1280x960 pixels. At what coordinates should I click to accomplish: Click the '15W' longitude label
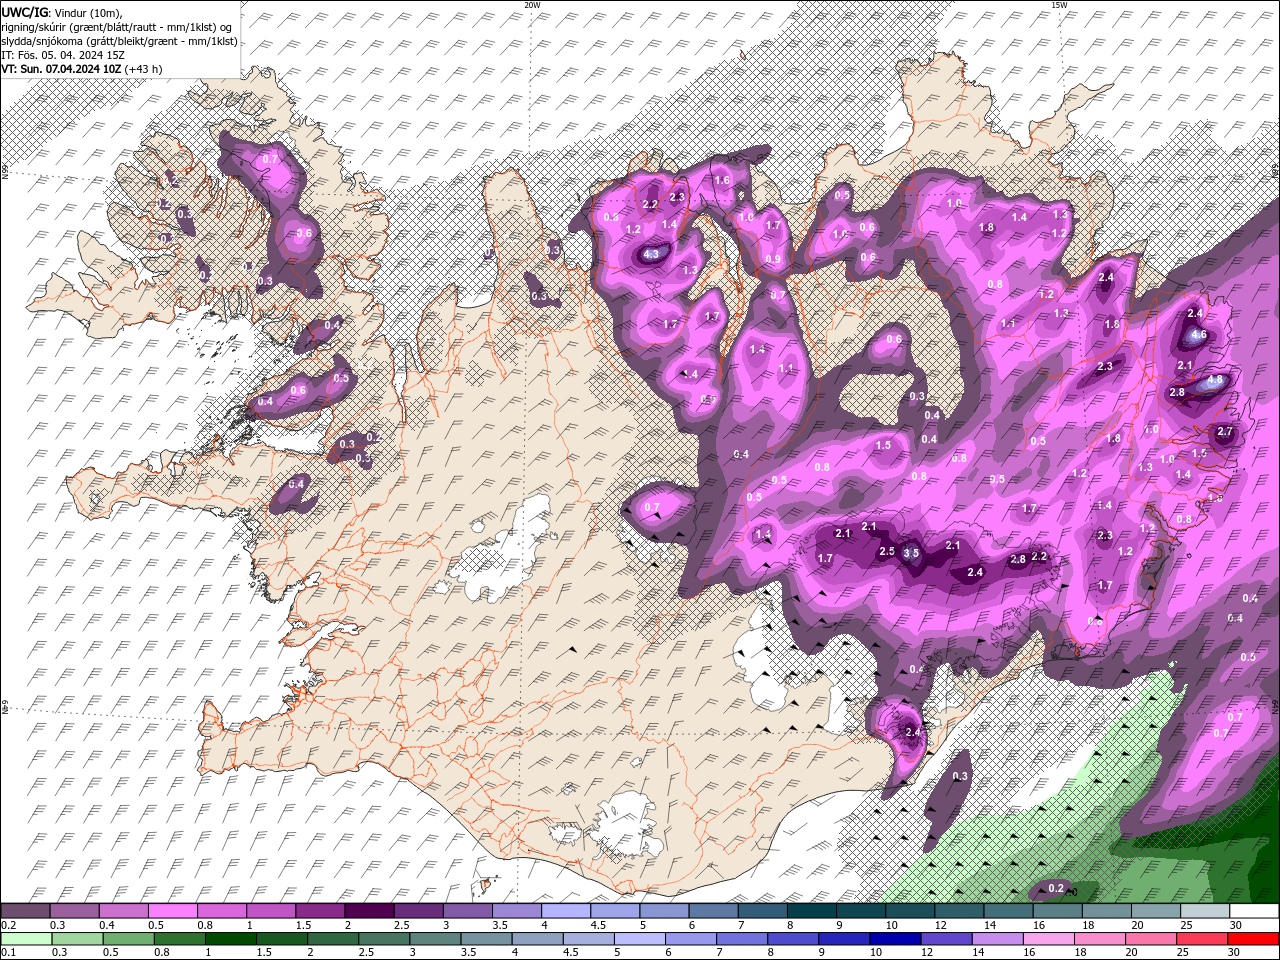pyautogui.click(x=1059, y=5)
